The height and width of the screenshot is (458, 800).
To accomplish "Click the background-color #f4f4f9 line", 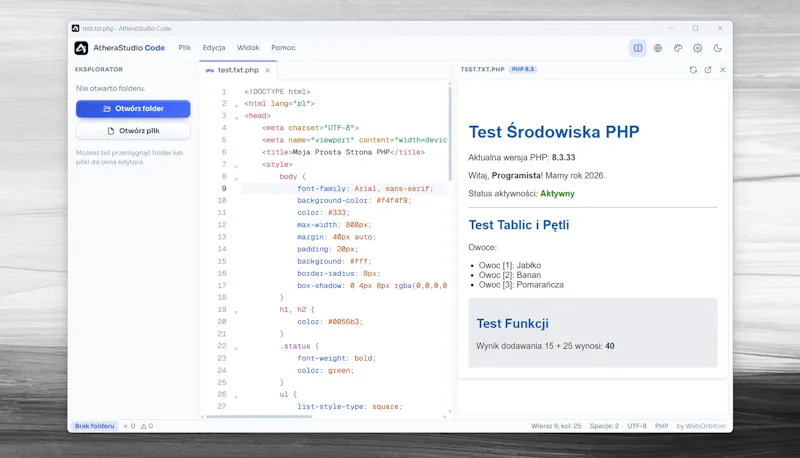I will (354, 200).
